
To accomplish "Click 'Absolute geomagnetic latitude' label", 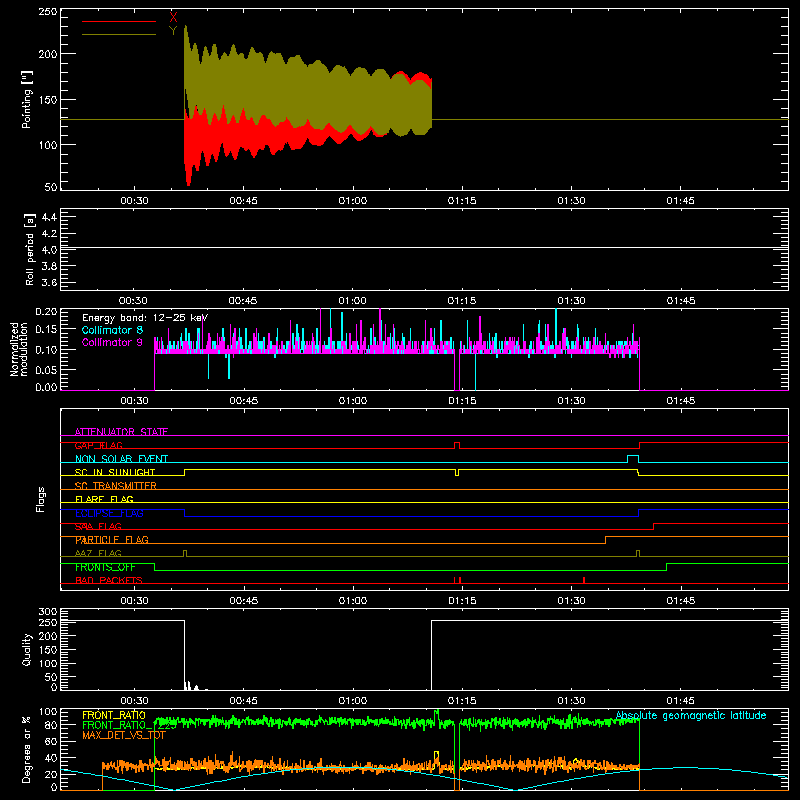I will click(691, 716).
